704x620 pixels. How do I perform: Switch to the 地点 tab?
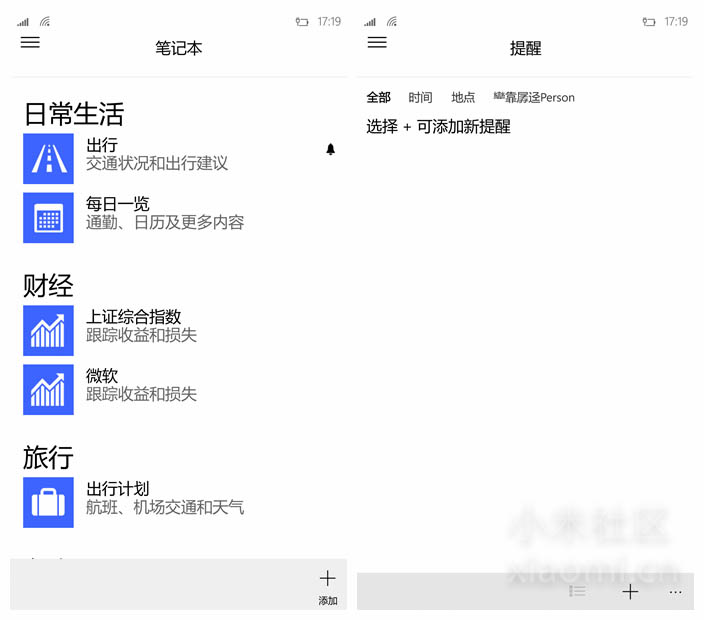tap(463, 97)
